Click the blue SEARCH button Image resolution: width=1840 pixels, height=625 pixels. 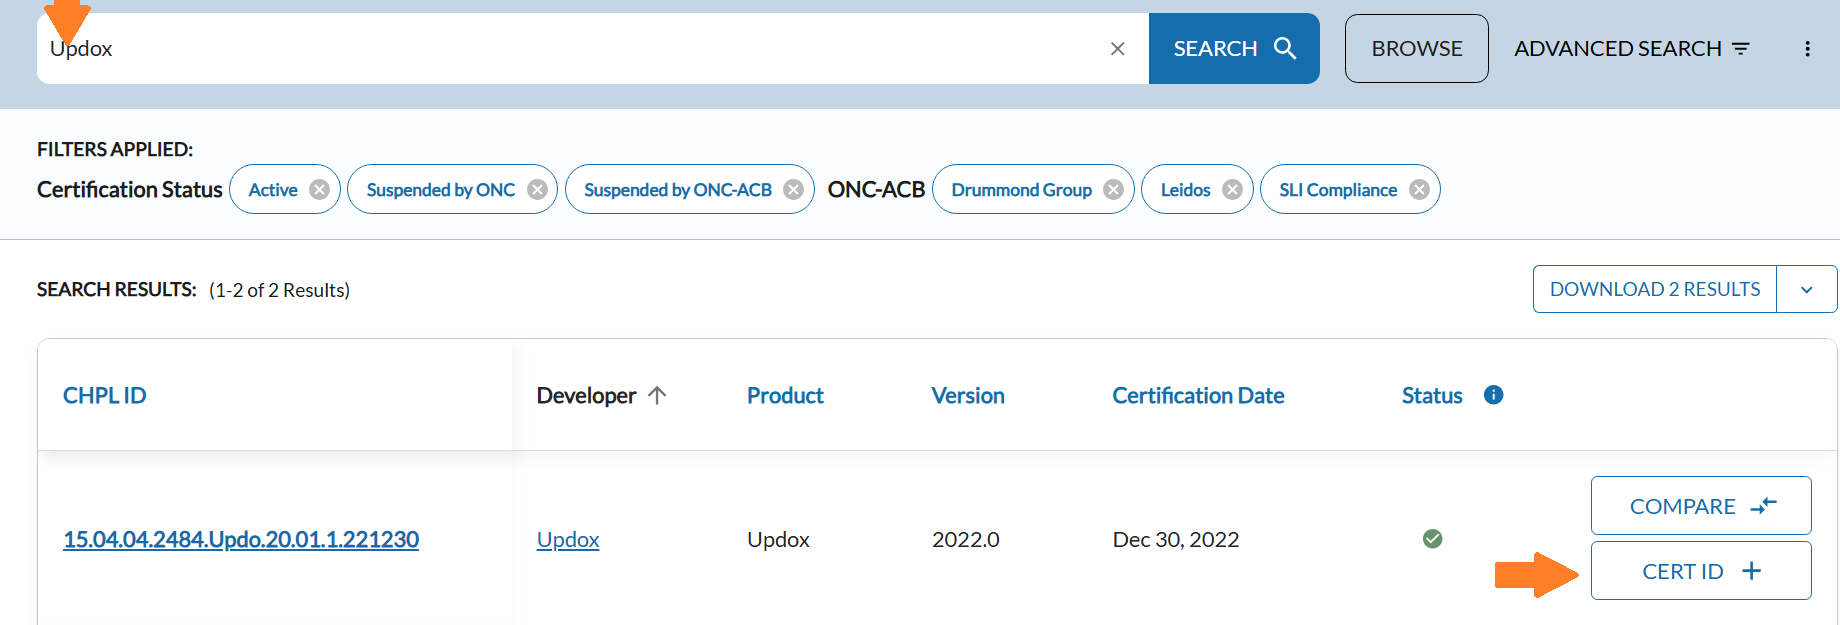(x=1233, y=49)
